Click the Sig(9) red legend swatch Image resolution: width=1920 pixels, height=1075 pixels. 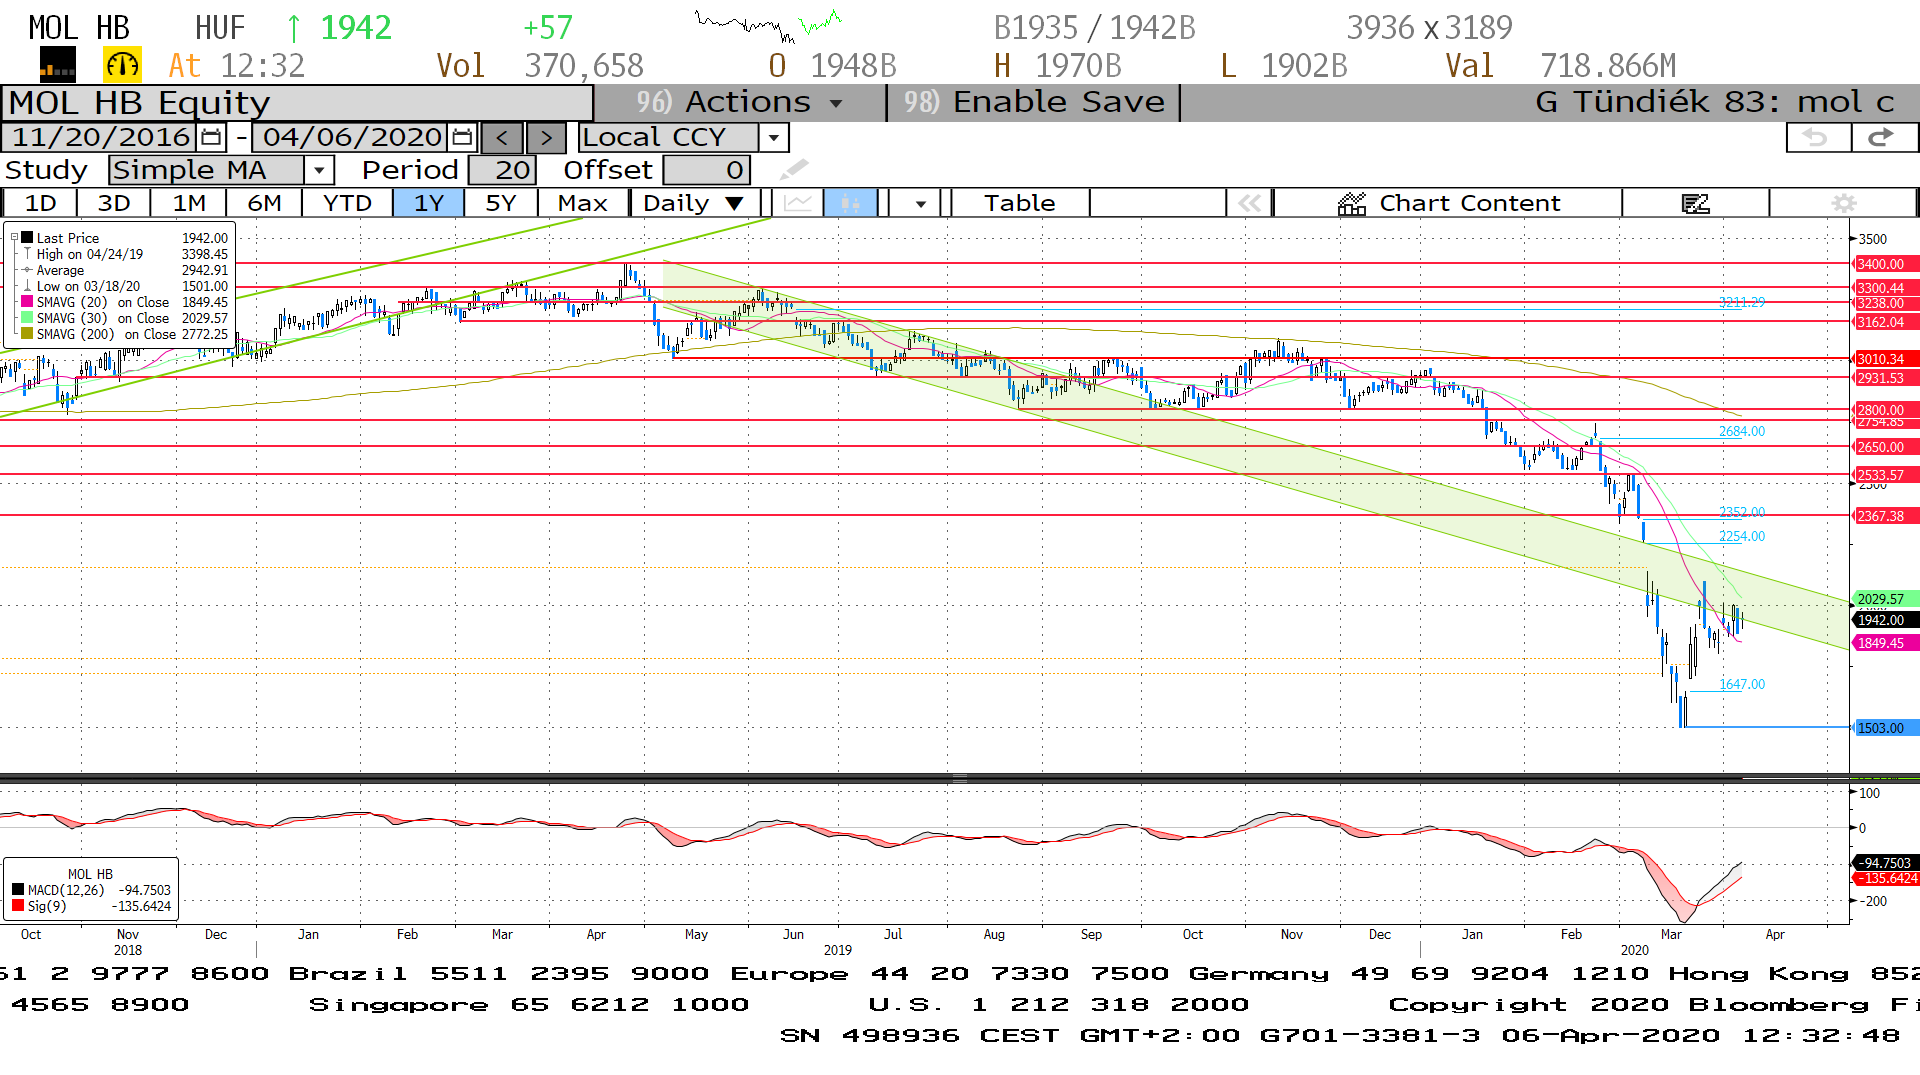[x=18, y=906]
